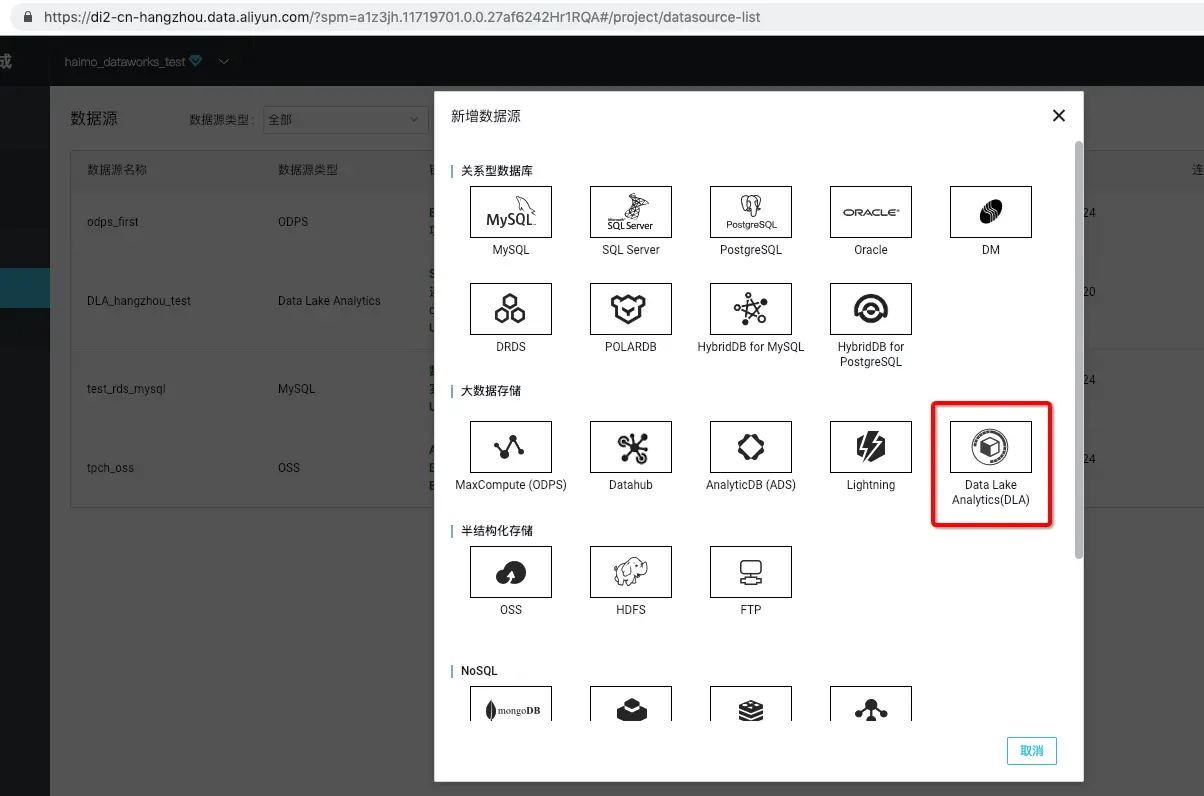Pick the MaxCompute (ODPS) icon
The width and height of the screenshot is (1204, 796).
(x=511, y=447)
